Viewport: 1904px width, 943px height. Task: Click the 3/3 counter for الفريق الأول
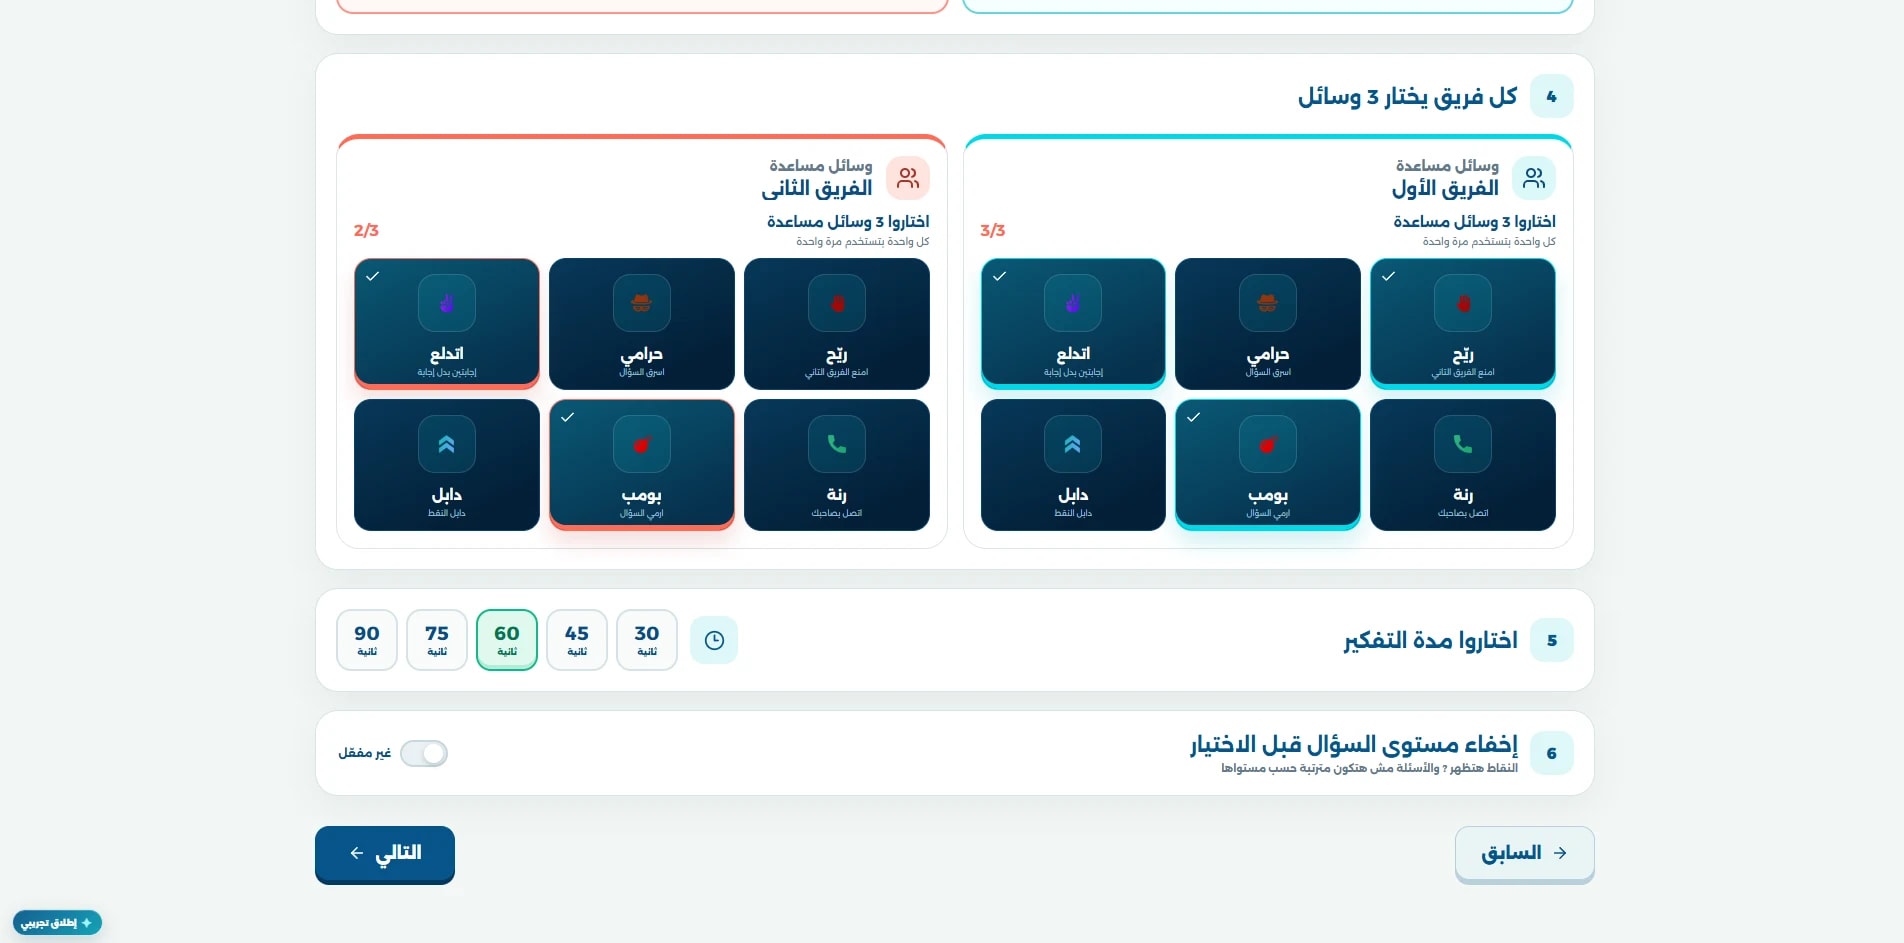click(993, 230)
